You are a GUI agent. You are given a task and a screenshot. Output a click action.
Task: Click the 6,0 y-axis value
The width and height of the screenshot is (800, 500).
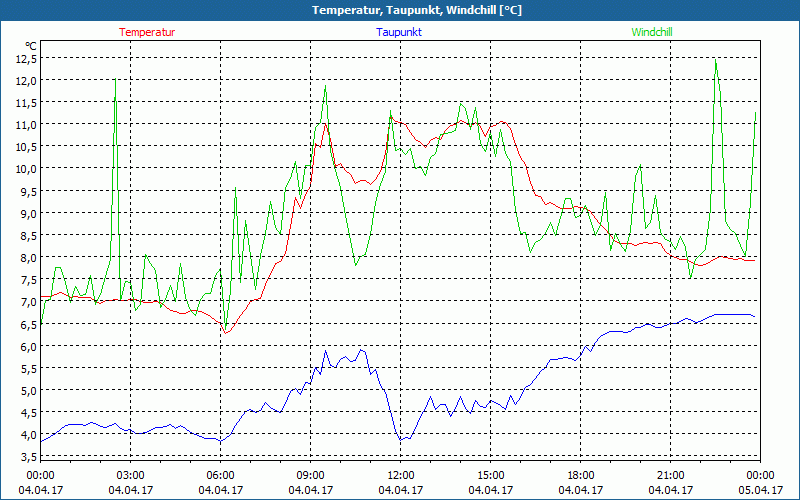29,346
